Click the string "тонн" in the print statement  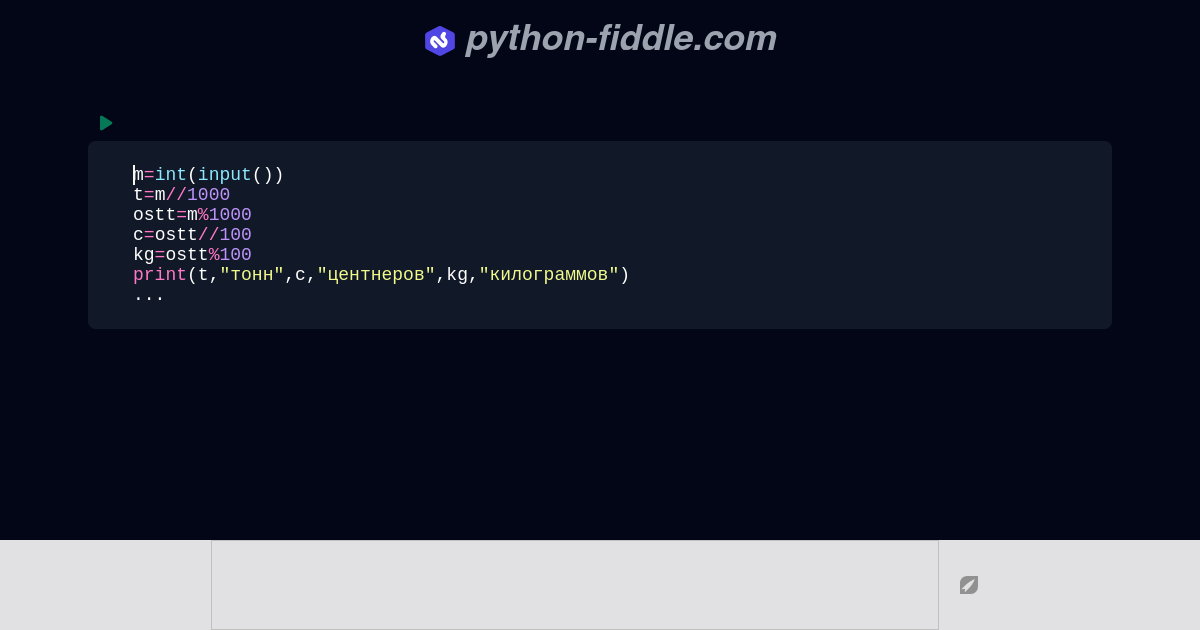click(x=252, y=275)
